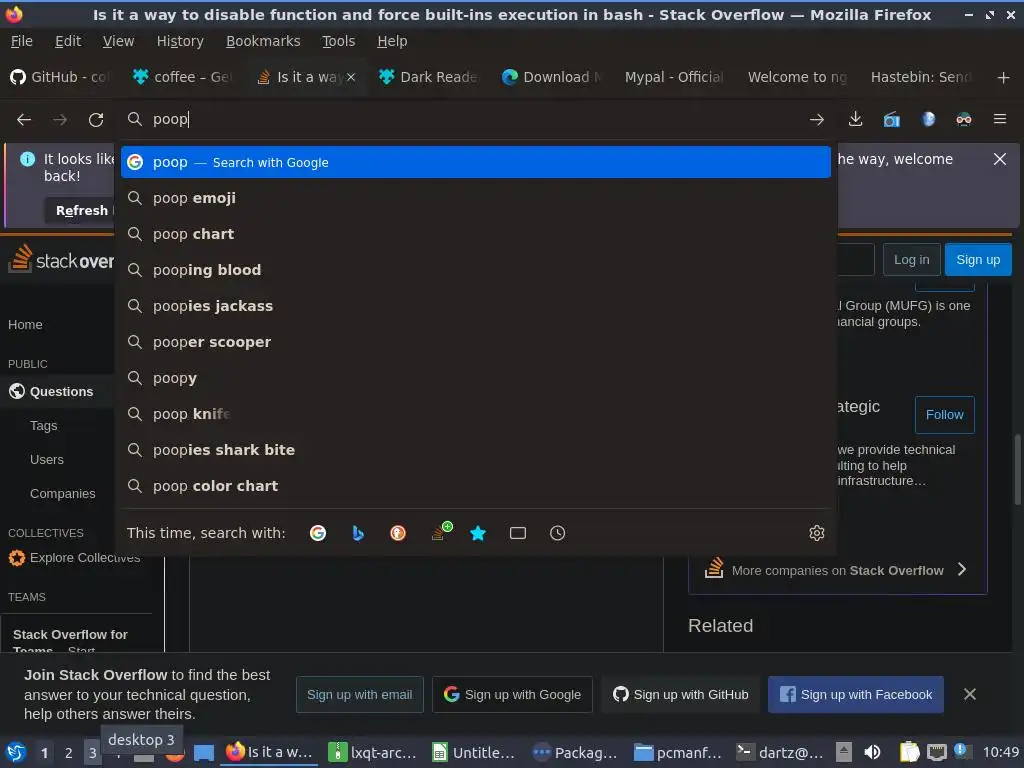The height and width of the screenshot is (768, 1024).
Task: Switch to the Mypal - Official tab
Action: pos(675,77)
